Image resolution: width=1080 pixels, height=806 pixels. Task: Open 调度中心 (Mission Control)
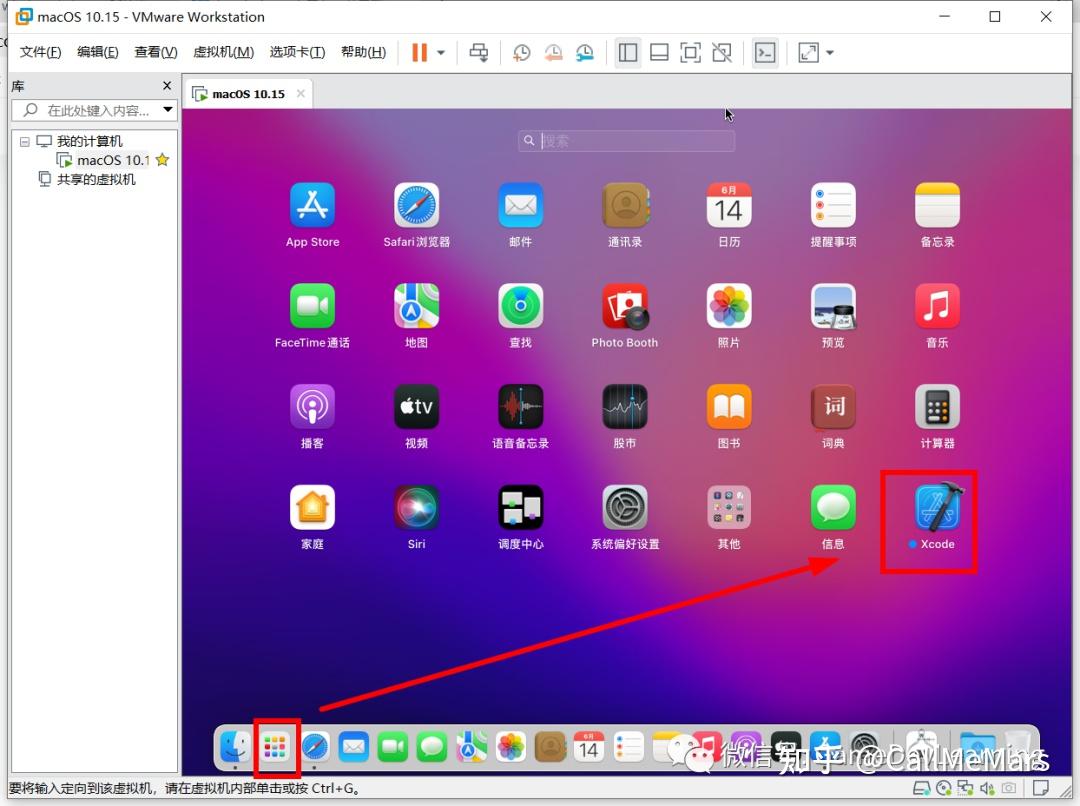[x=521, y=507]
